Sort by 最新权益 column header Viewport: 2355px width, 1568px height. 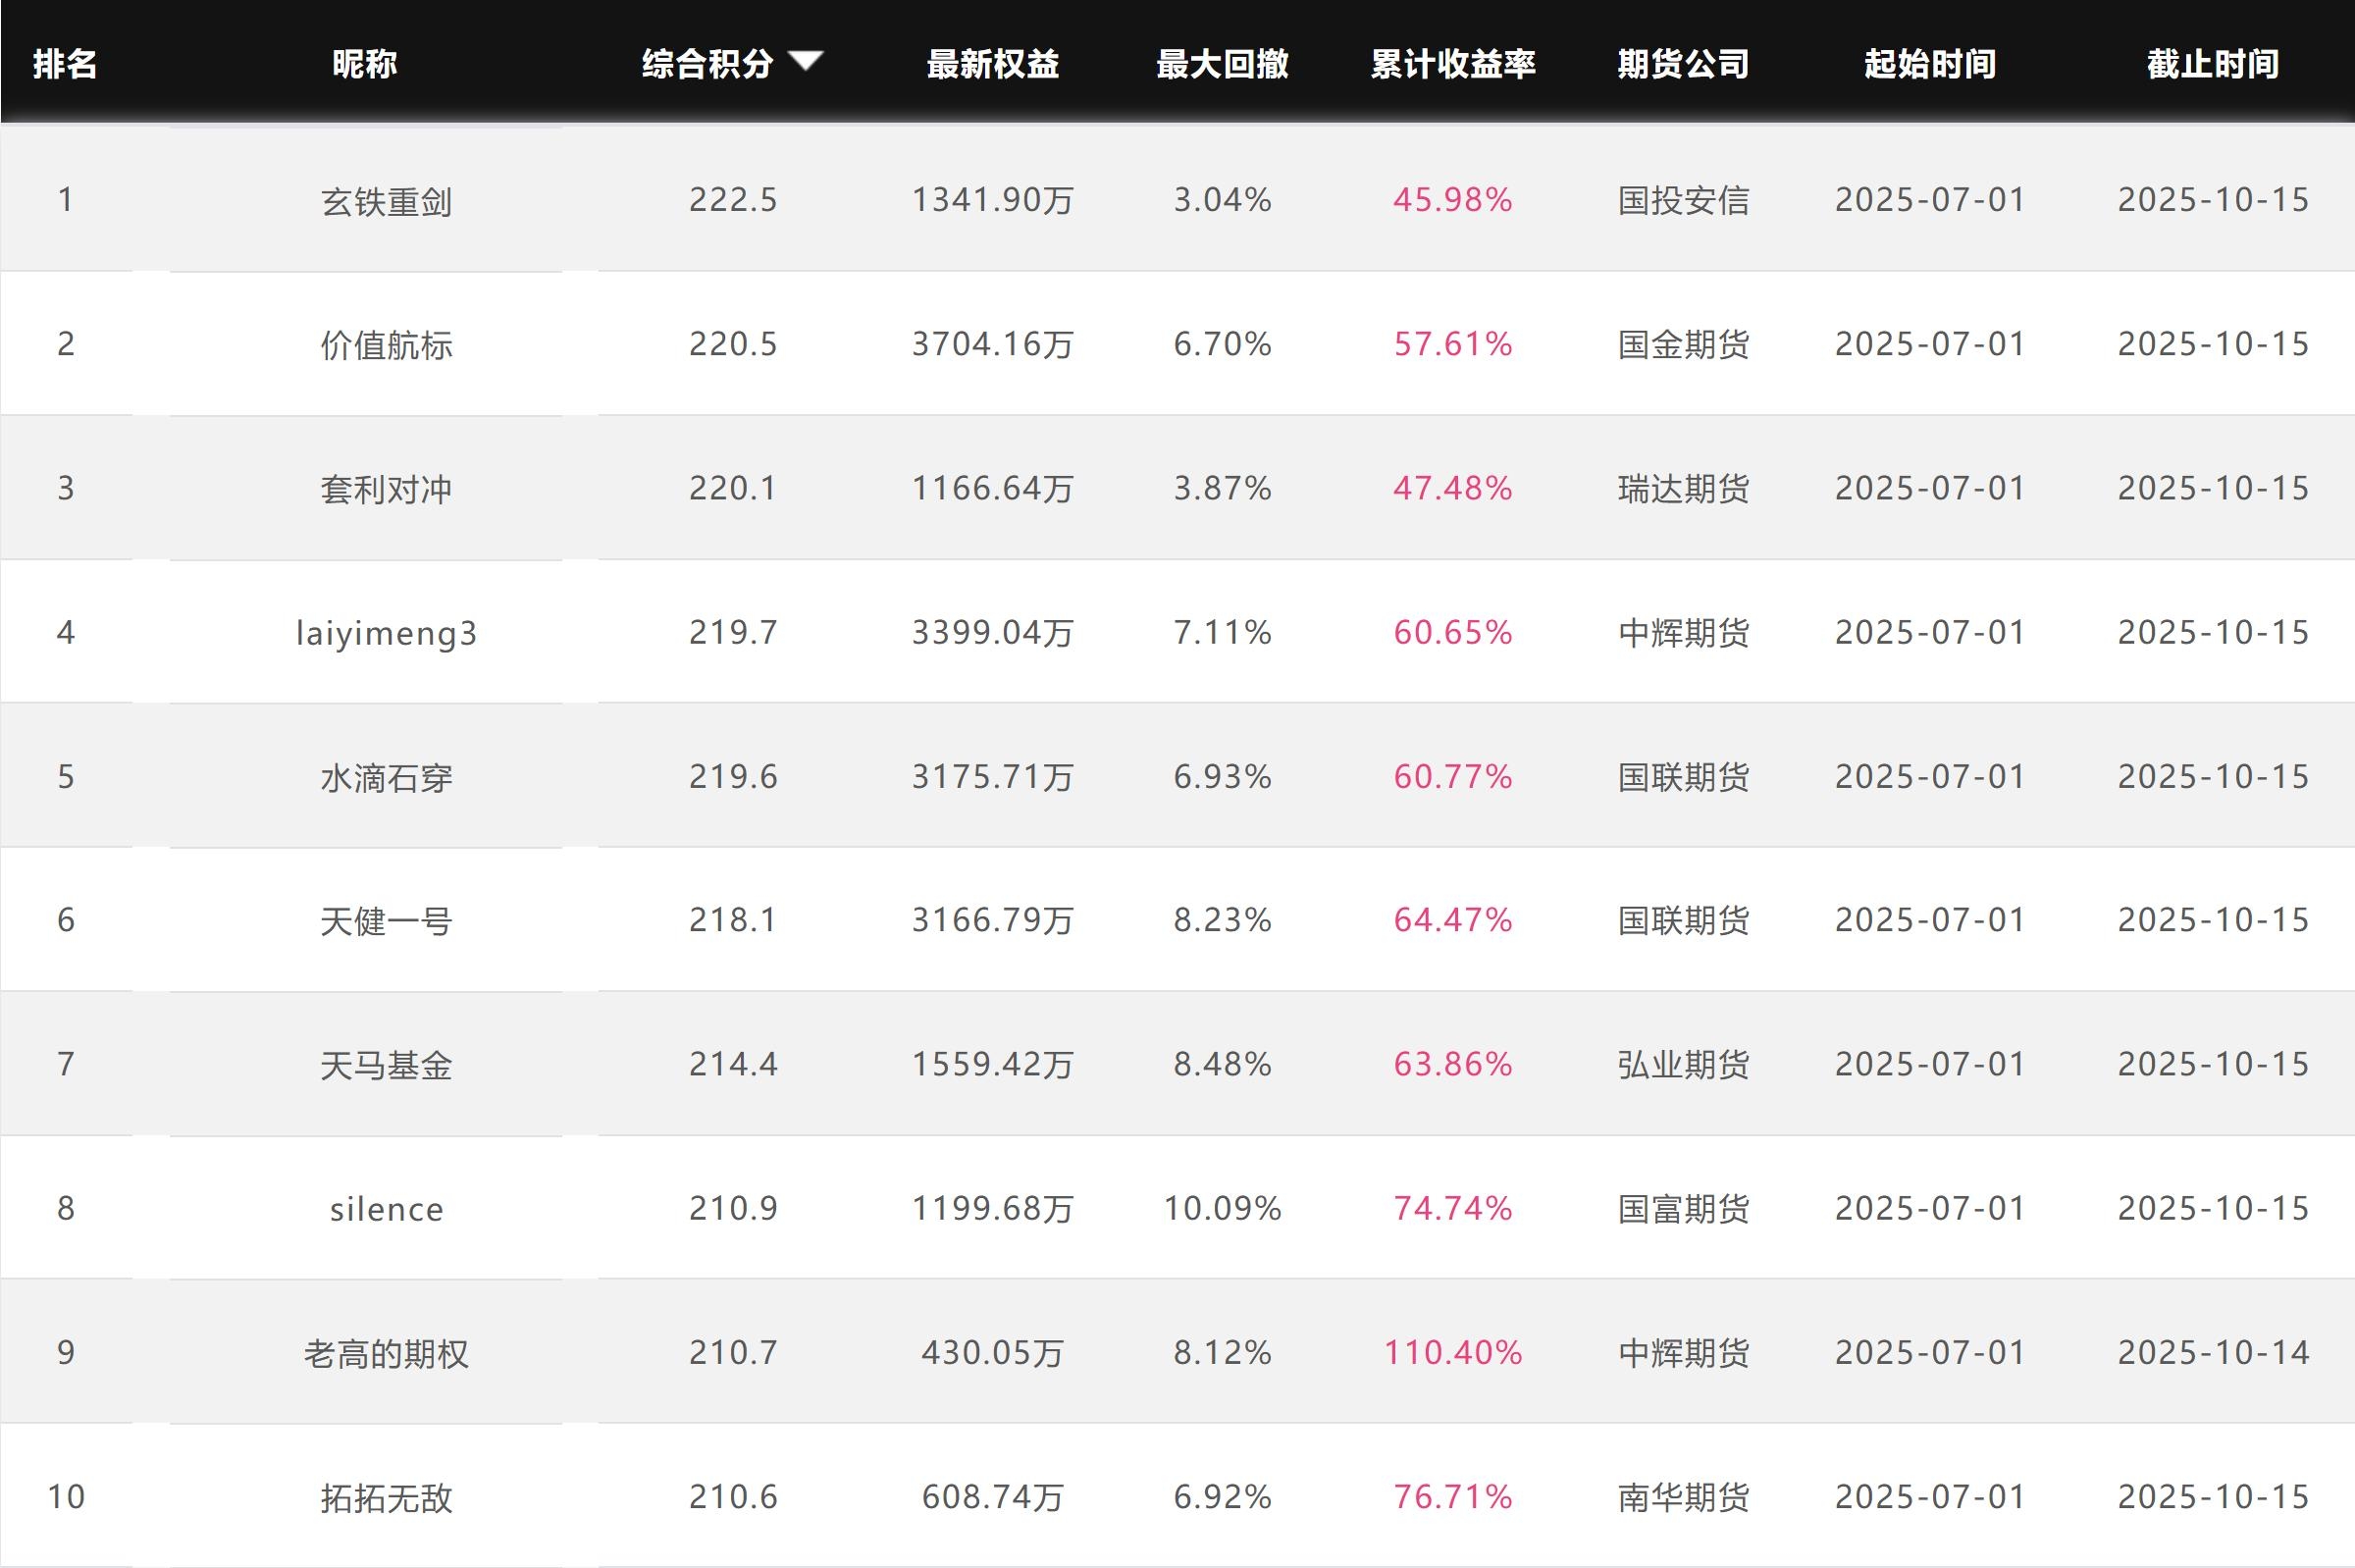tap(992, 64)
